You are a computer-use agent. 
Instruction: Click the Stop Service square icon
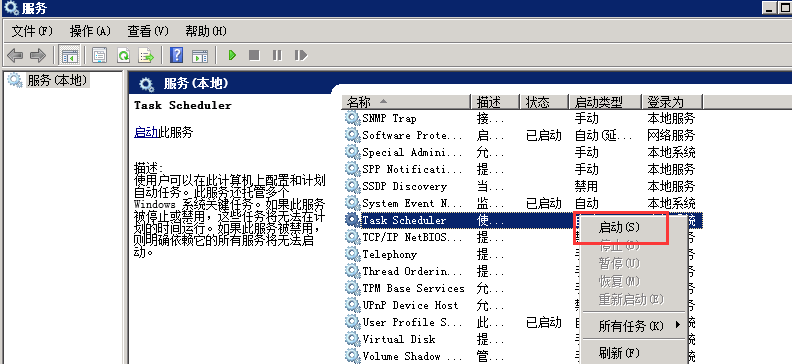254,55
